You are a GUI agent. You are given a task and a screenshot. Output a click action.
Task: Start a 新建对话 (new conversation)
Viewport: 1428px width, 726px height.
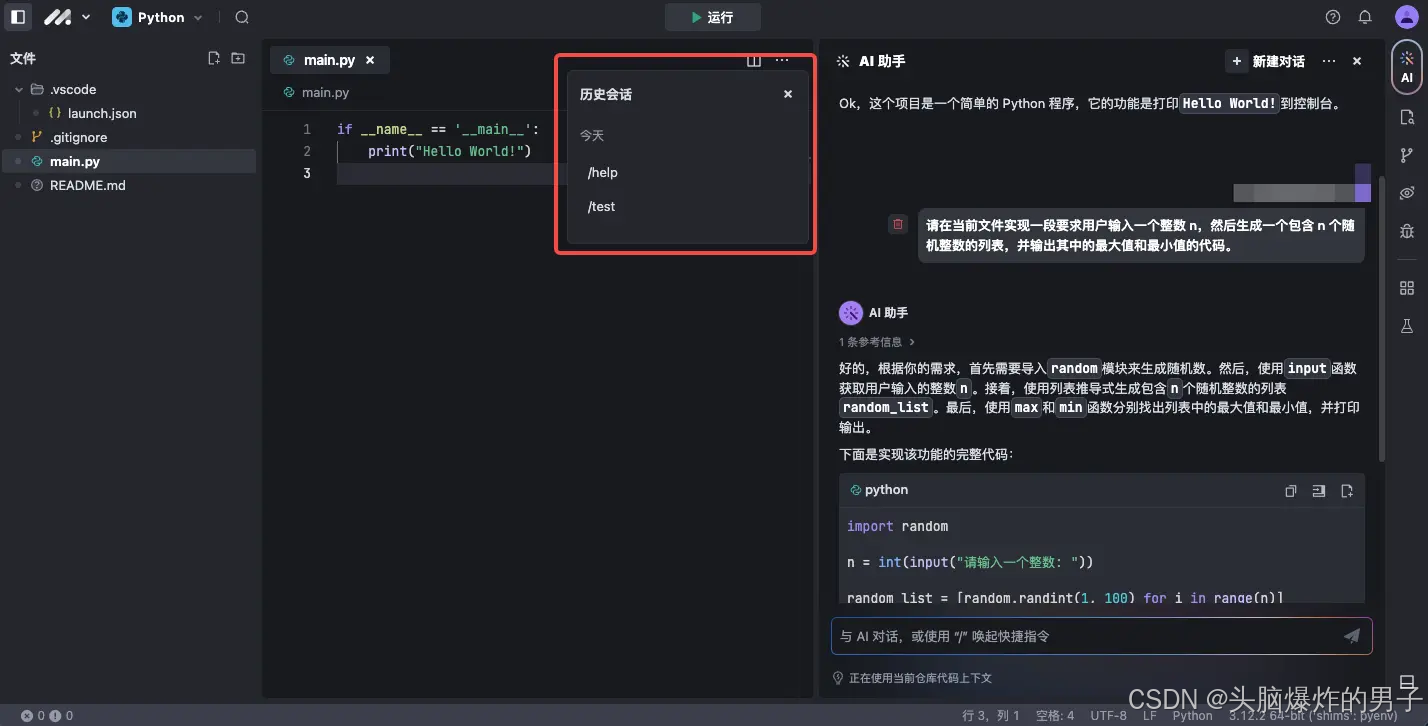[1268, 61]
